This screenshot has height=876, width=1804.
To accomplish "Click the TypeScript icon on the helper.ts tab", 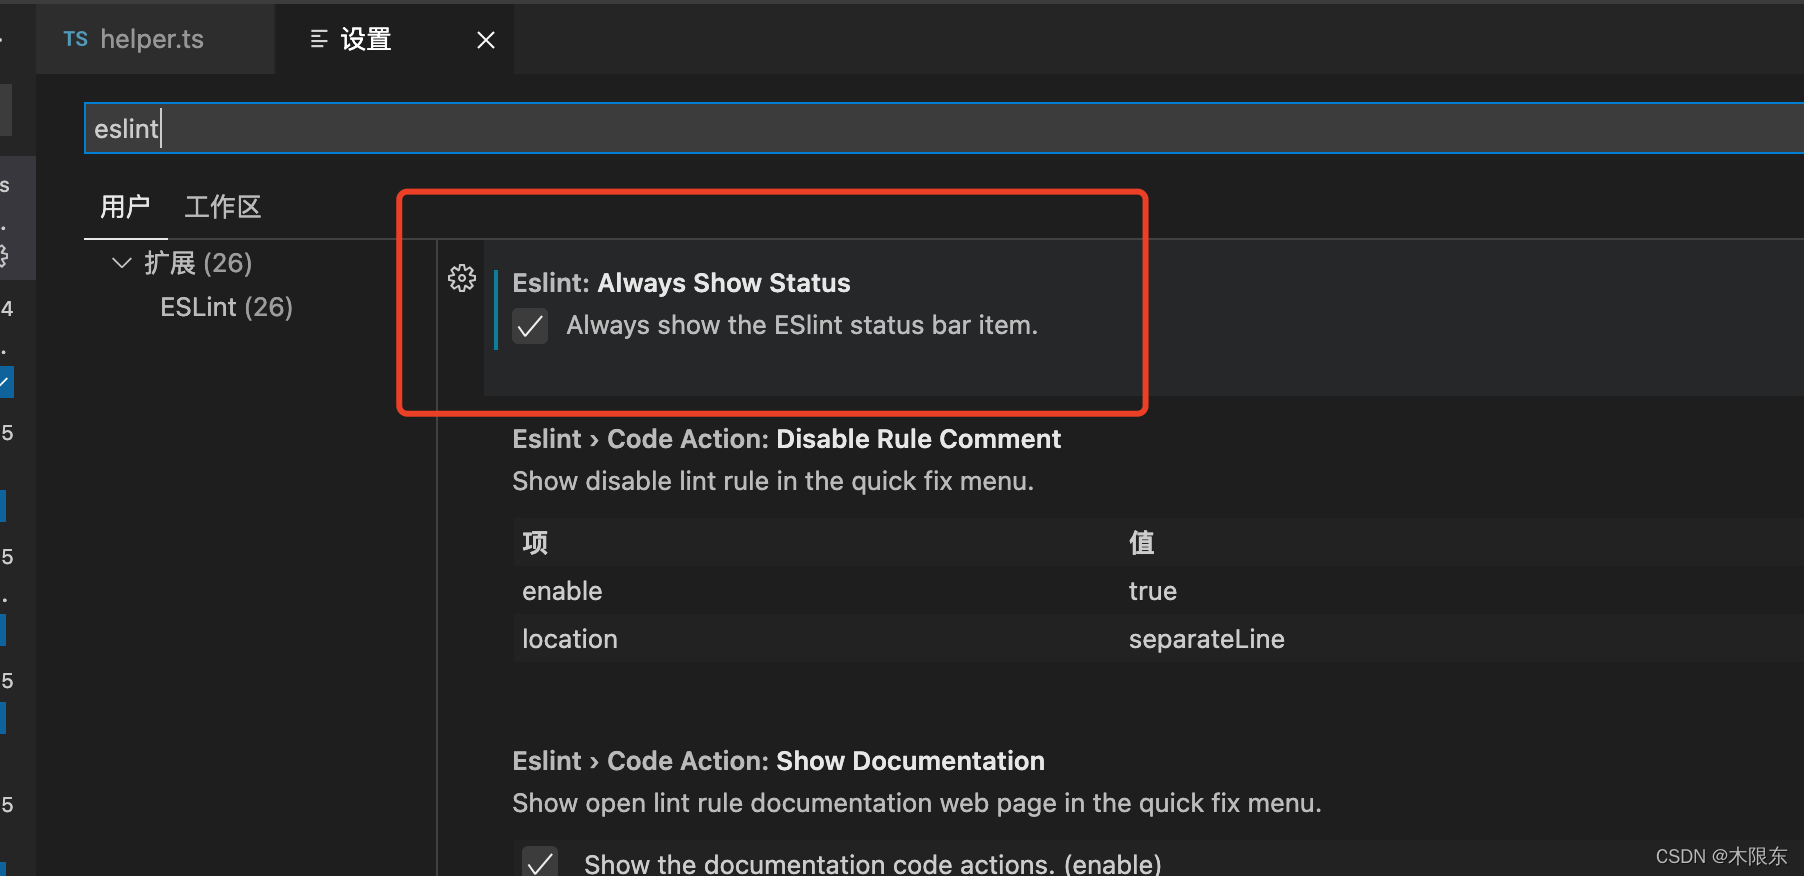I will (76, 39).
